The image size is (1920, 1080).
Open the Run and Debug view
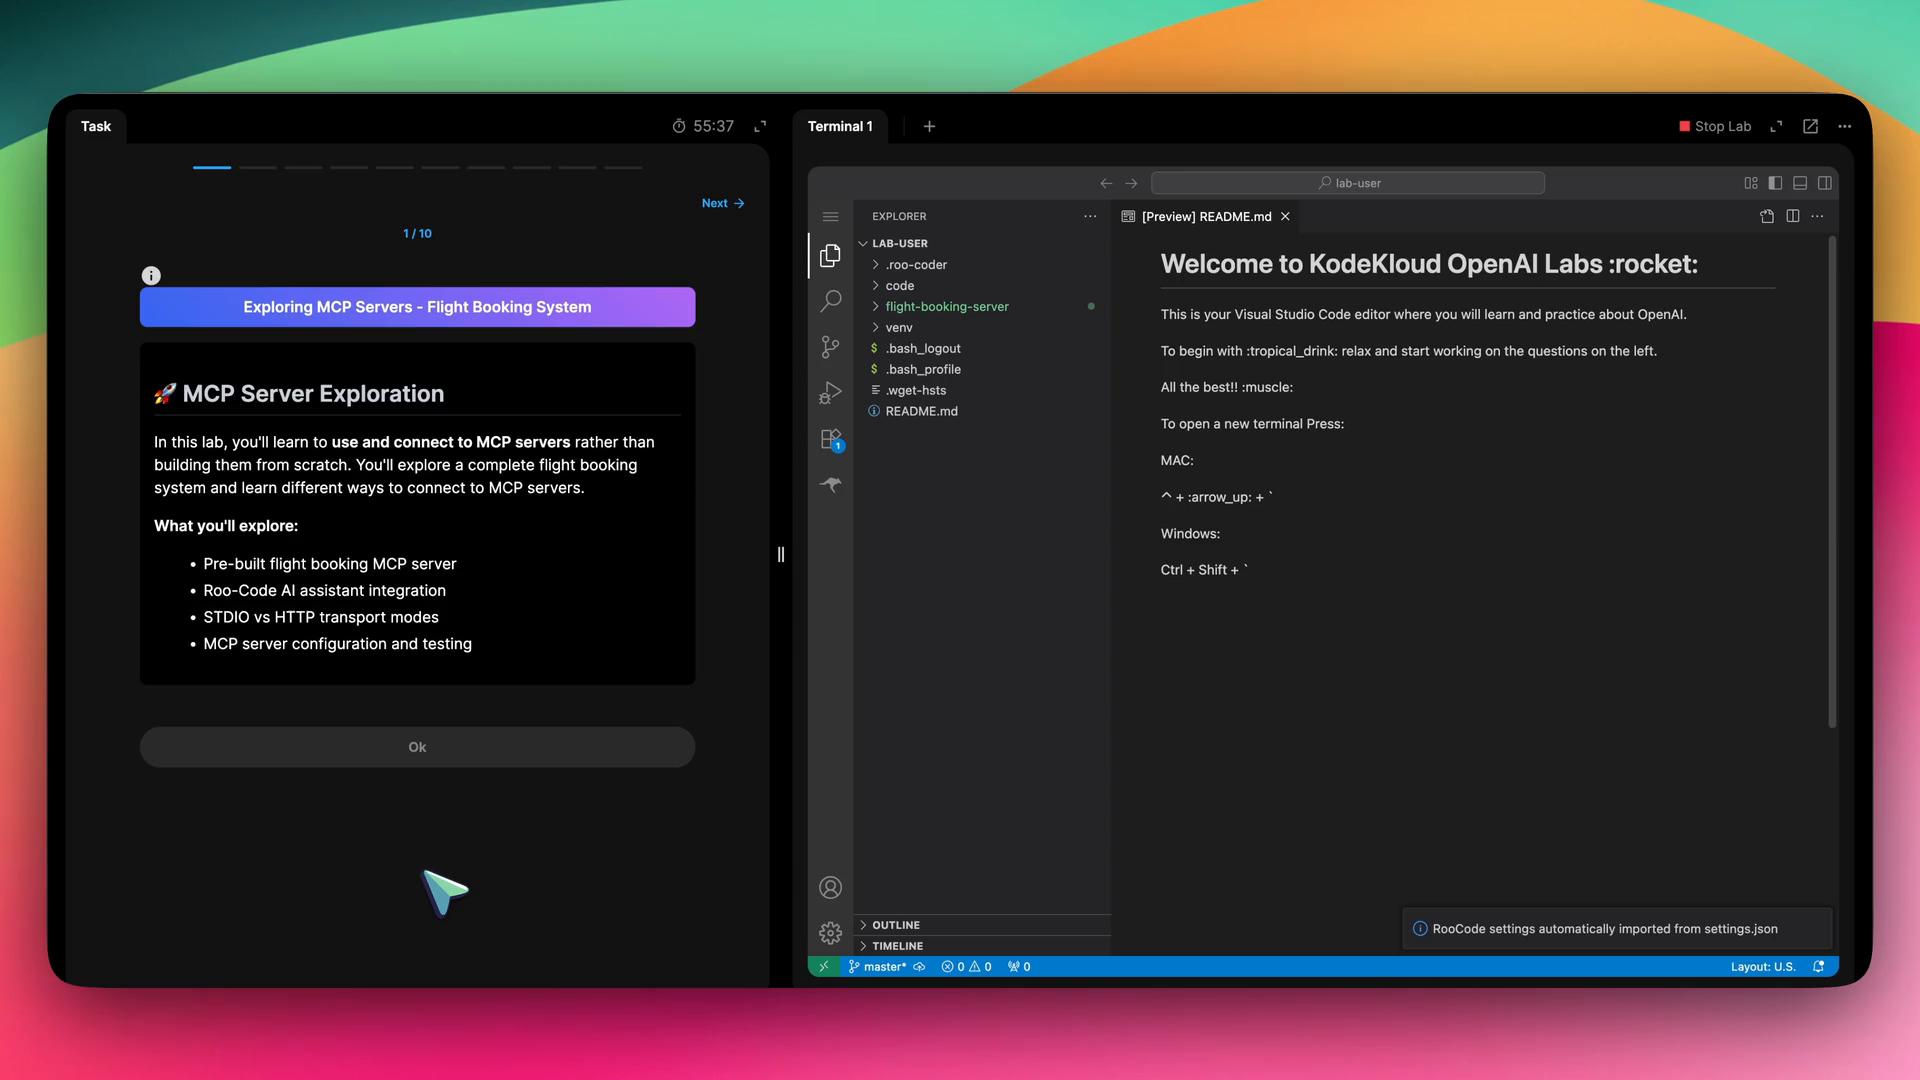pos(830,393)
